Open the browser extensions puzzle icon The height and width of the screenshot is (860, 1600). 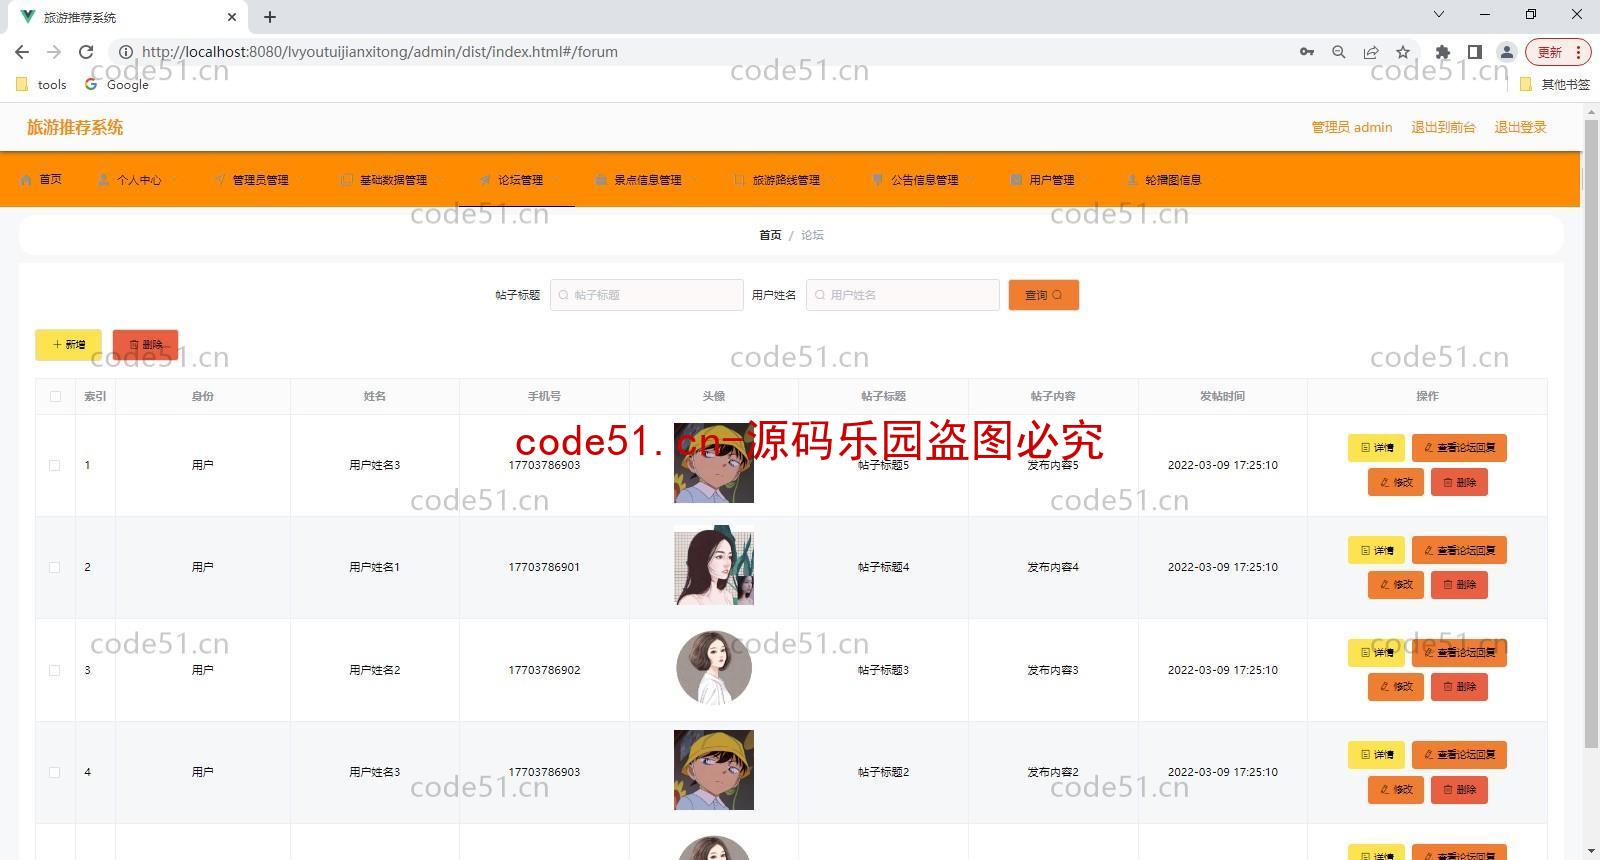coord(1442,52)
